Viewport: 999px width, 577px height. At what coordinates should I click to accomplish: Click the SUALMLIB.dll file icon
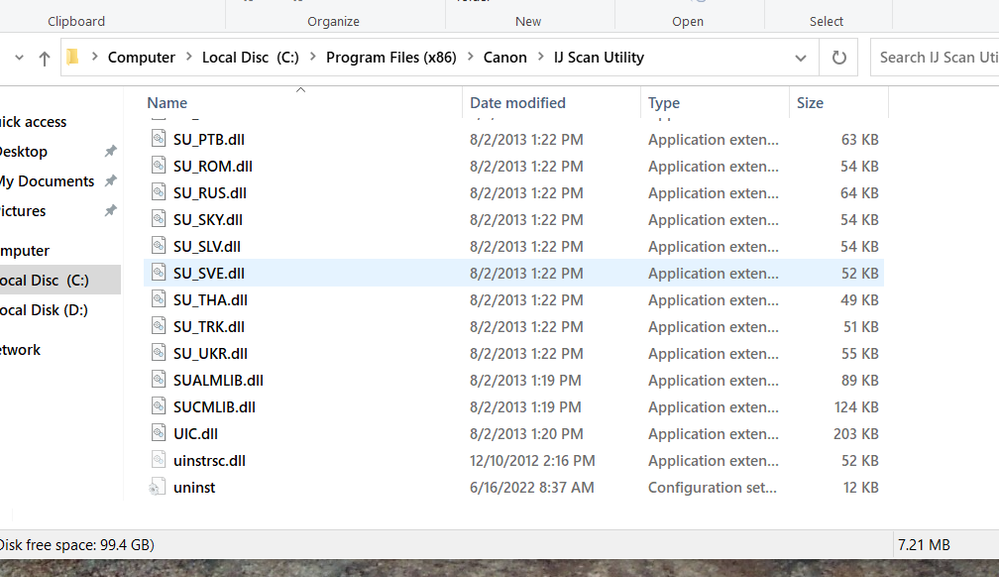coord(158,380)
